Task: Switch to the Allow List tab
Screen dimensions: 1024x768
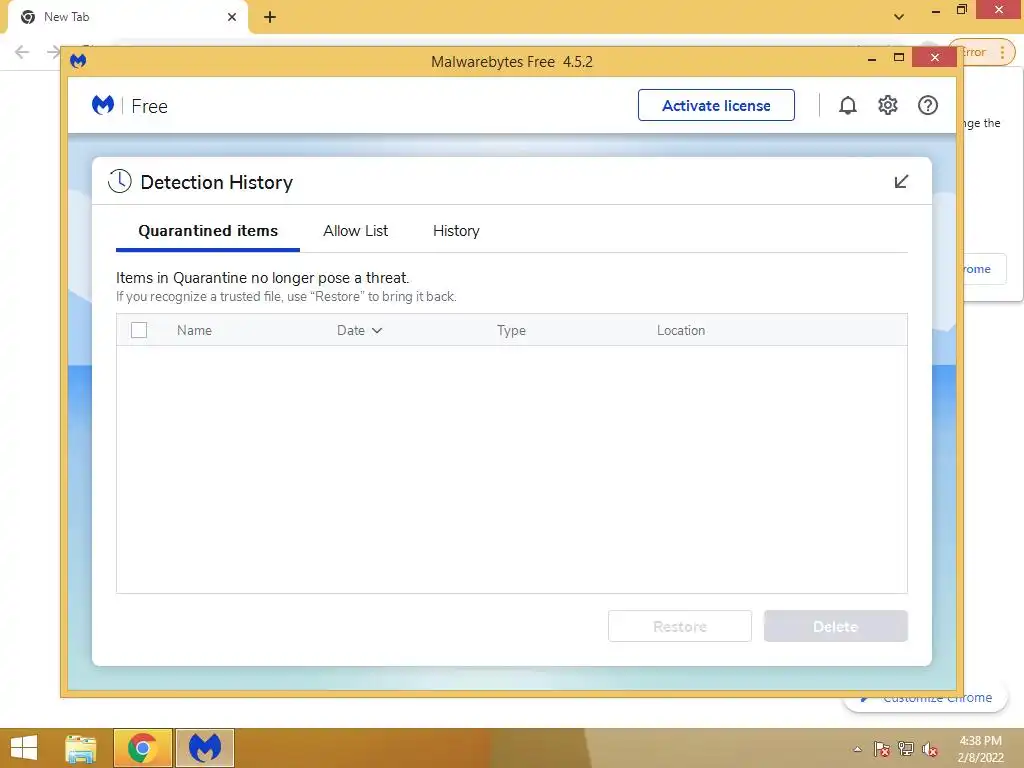Action: [355, 231]
